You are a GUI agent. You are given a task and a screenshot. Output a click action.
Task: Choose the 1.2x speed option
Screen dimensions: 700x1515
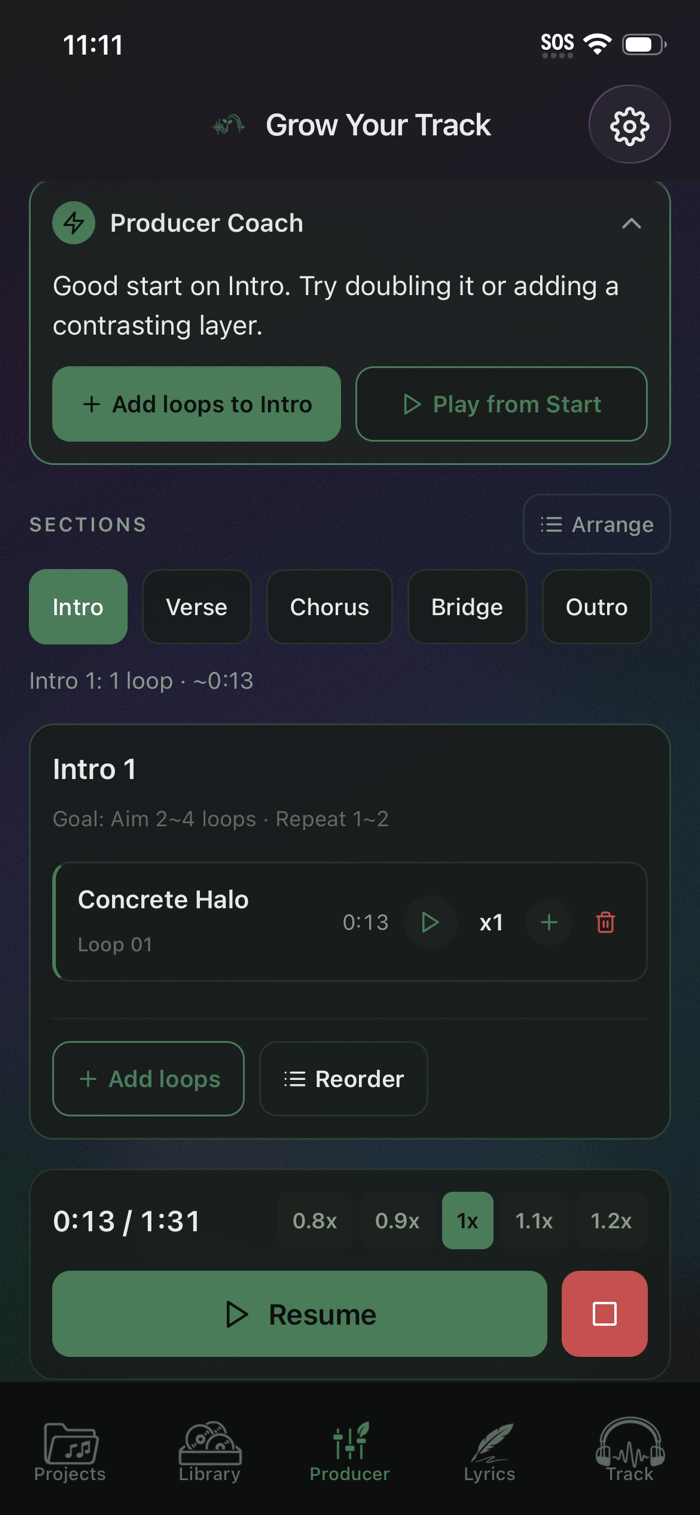[611, 1221]
